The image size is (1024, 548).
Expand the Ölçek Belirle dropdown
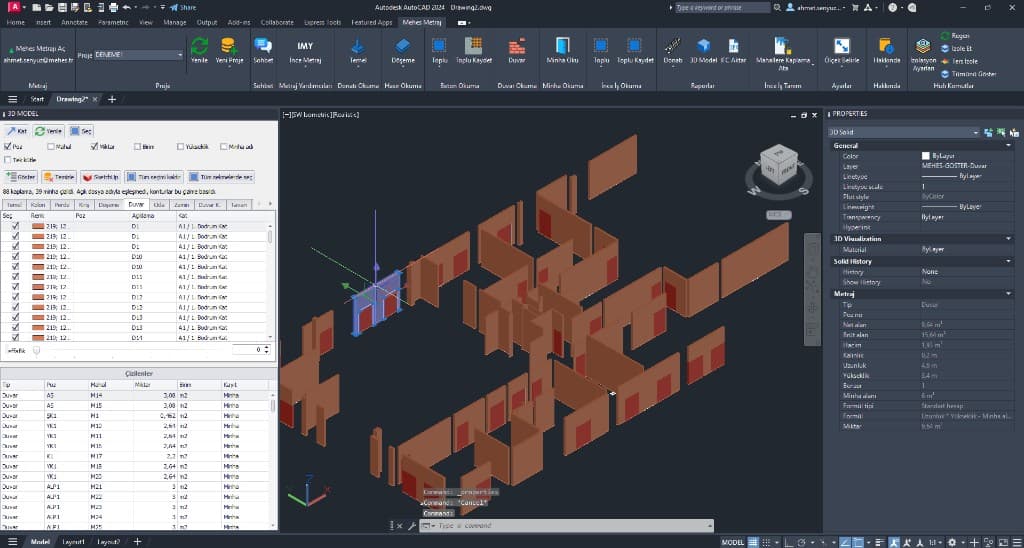(841, 66)
